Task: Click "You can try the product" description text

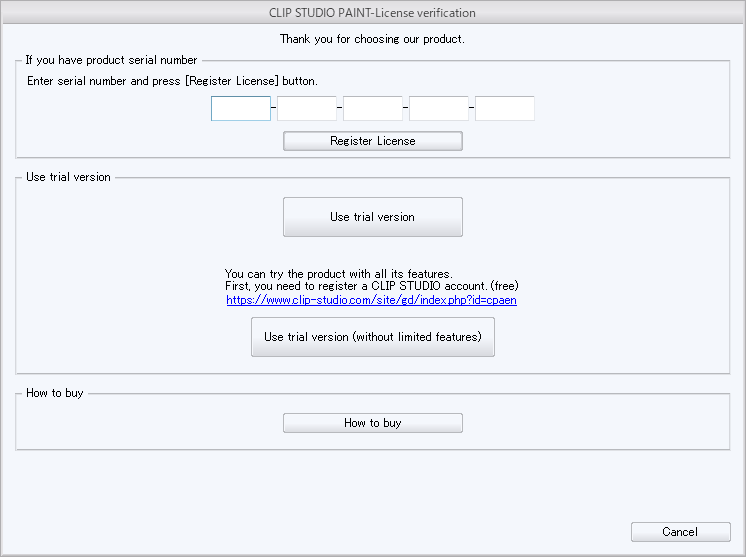Action: pos(339,274)
